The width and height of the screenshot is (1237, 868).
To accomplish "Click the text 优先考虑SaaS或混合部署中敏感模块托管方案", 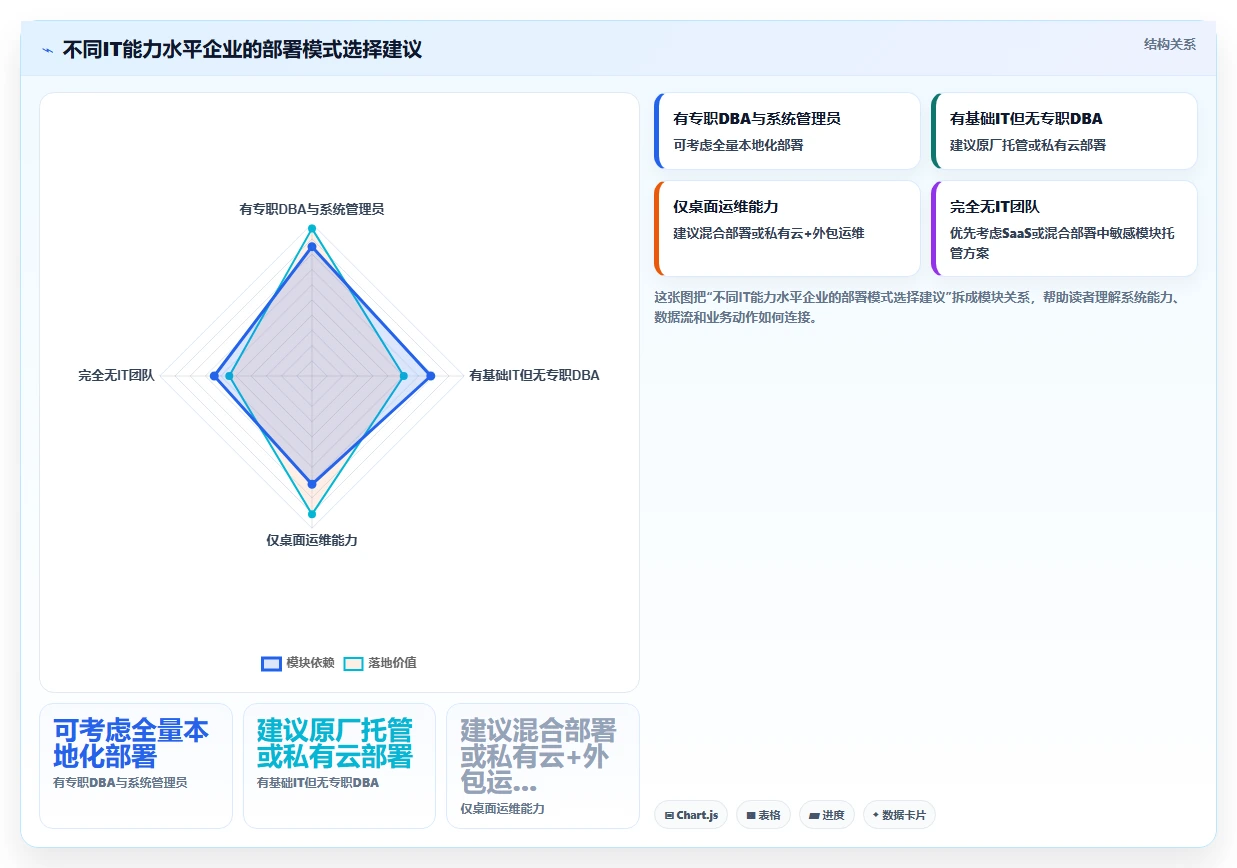I will 1062,243.
